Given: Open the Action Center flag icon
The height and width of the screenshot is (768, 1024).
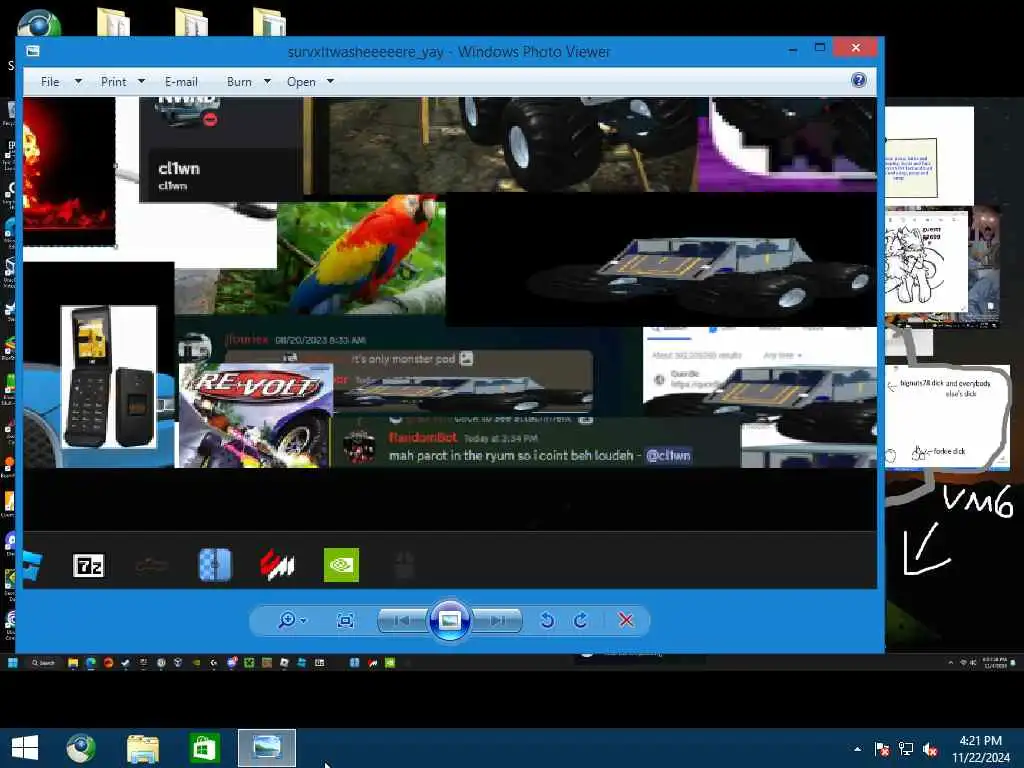Looking at the screenshot, I should pos(882,749).
